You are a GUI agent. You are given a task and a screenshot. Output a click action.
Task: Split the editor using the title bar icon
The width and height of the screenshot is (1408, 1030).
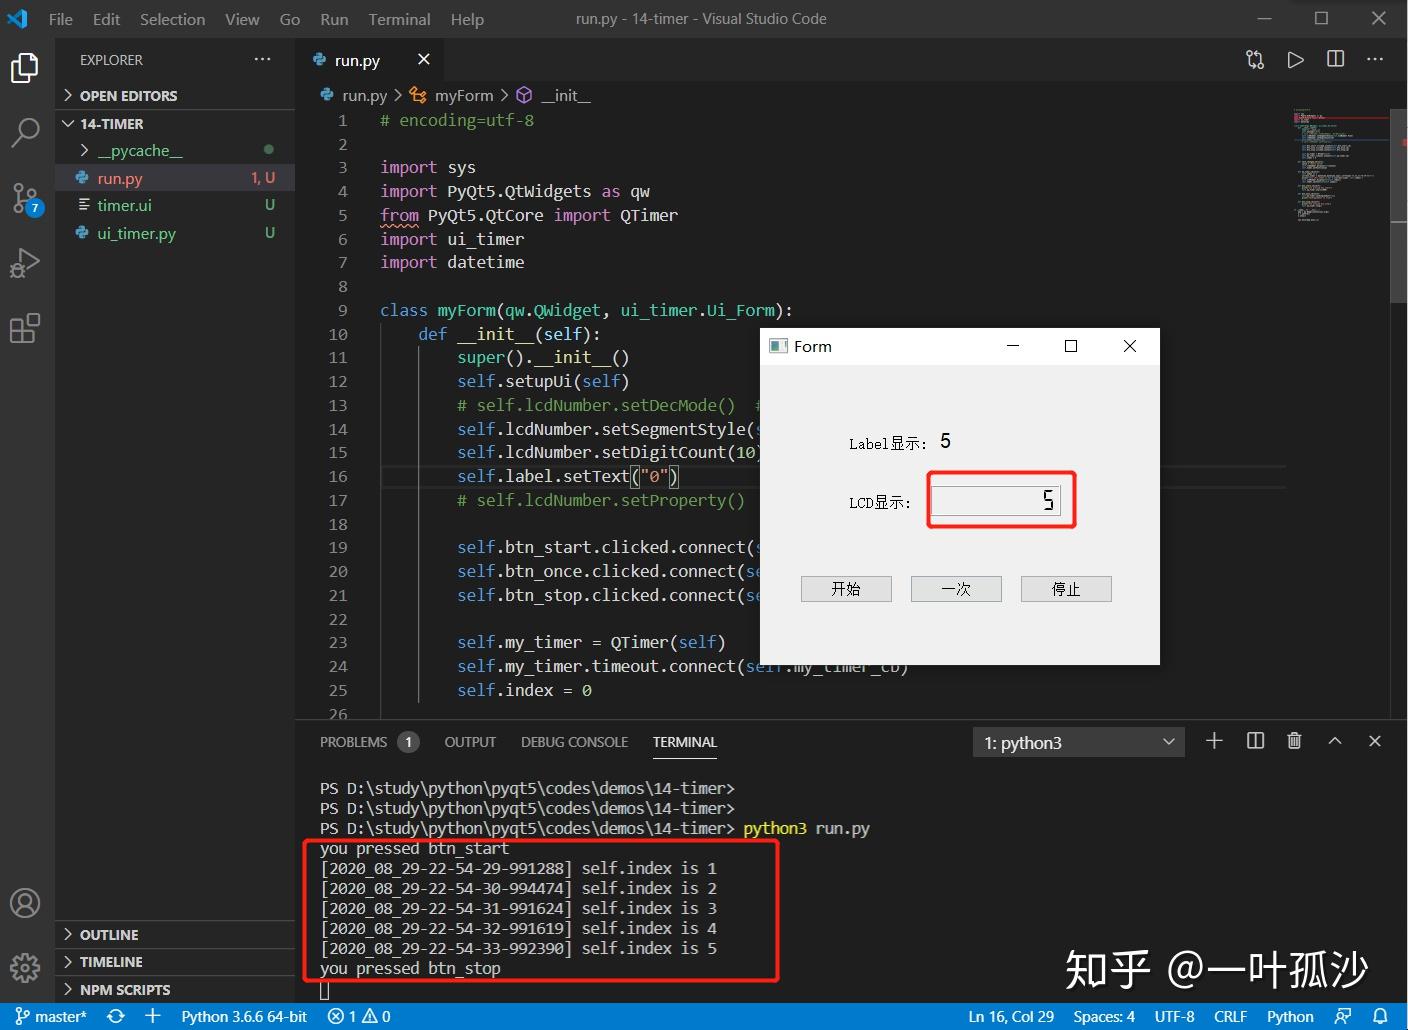[1335, 59]
